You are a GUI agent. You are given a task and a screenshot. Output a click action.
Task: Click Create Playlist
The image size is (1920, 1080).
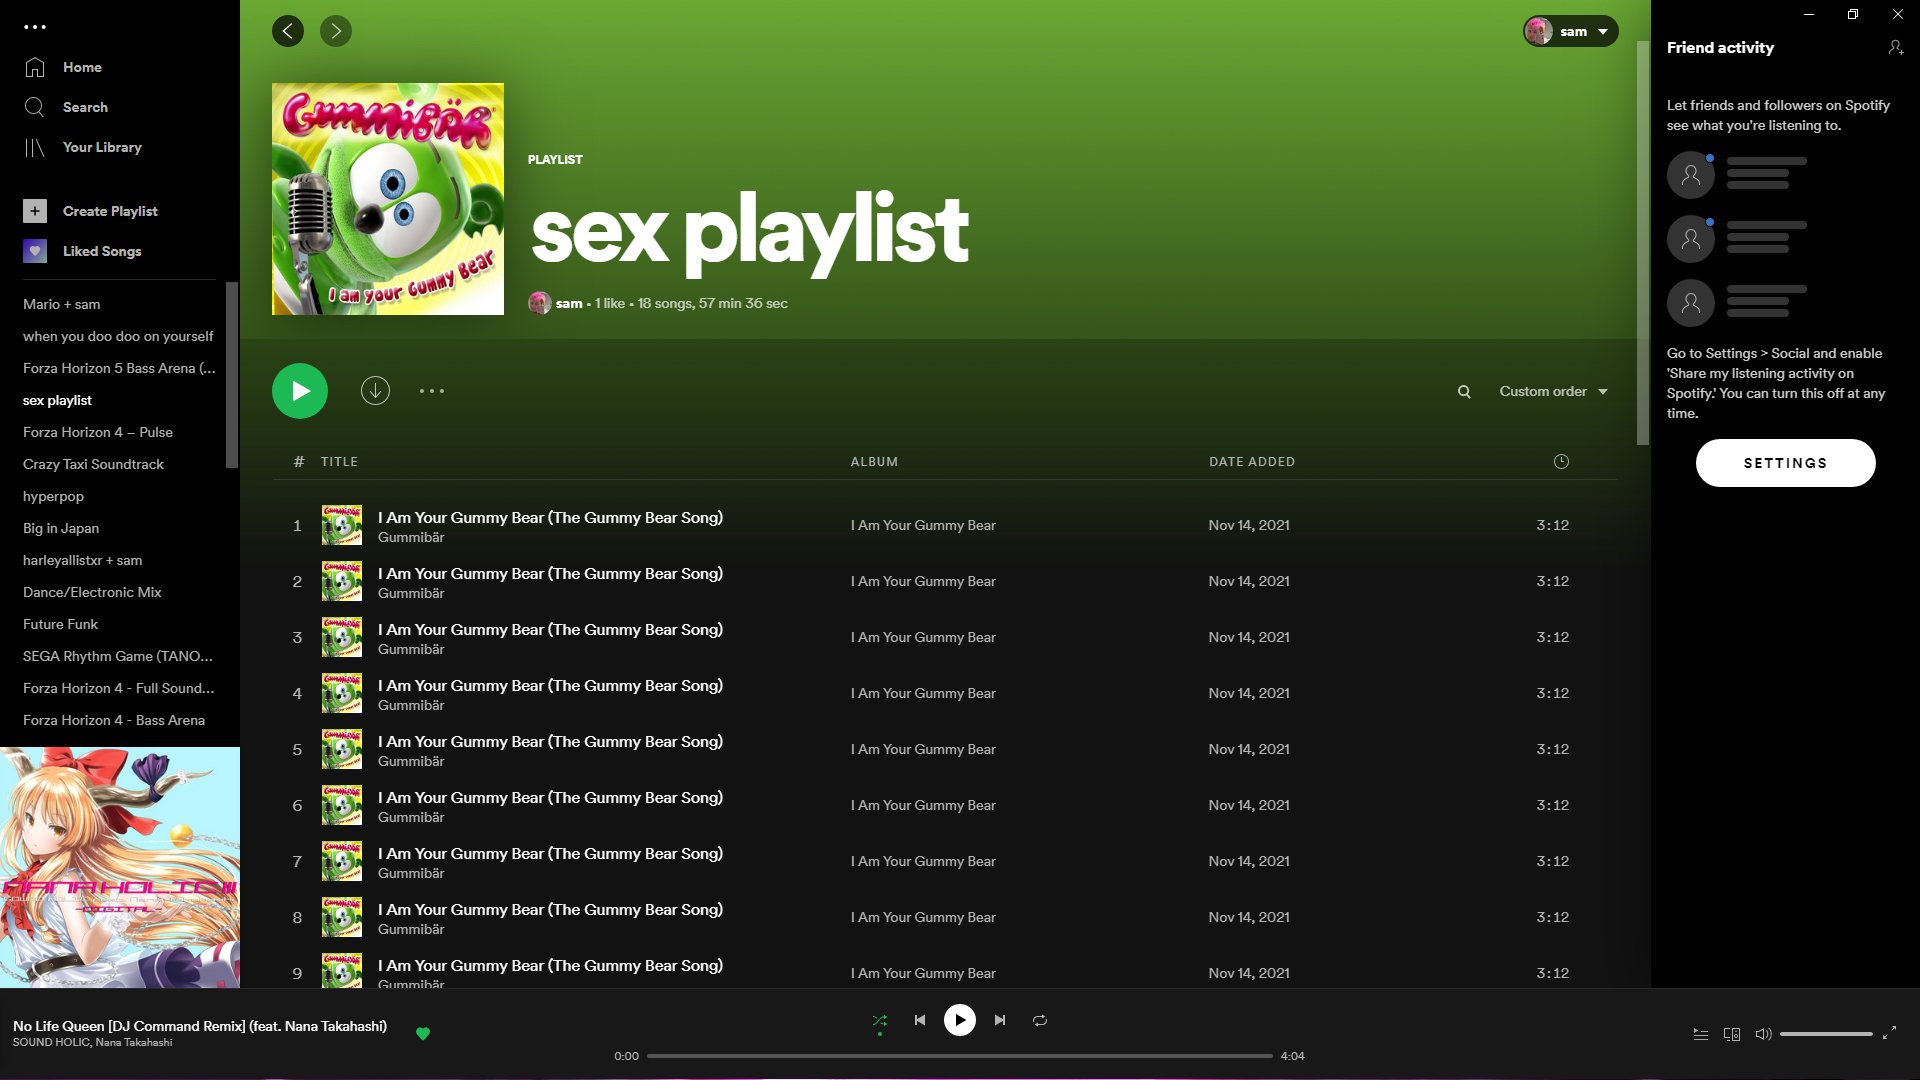(109, 211)
